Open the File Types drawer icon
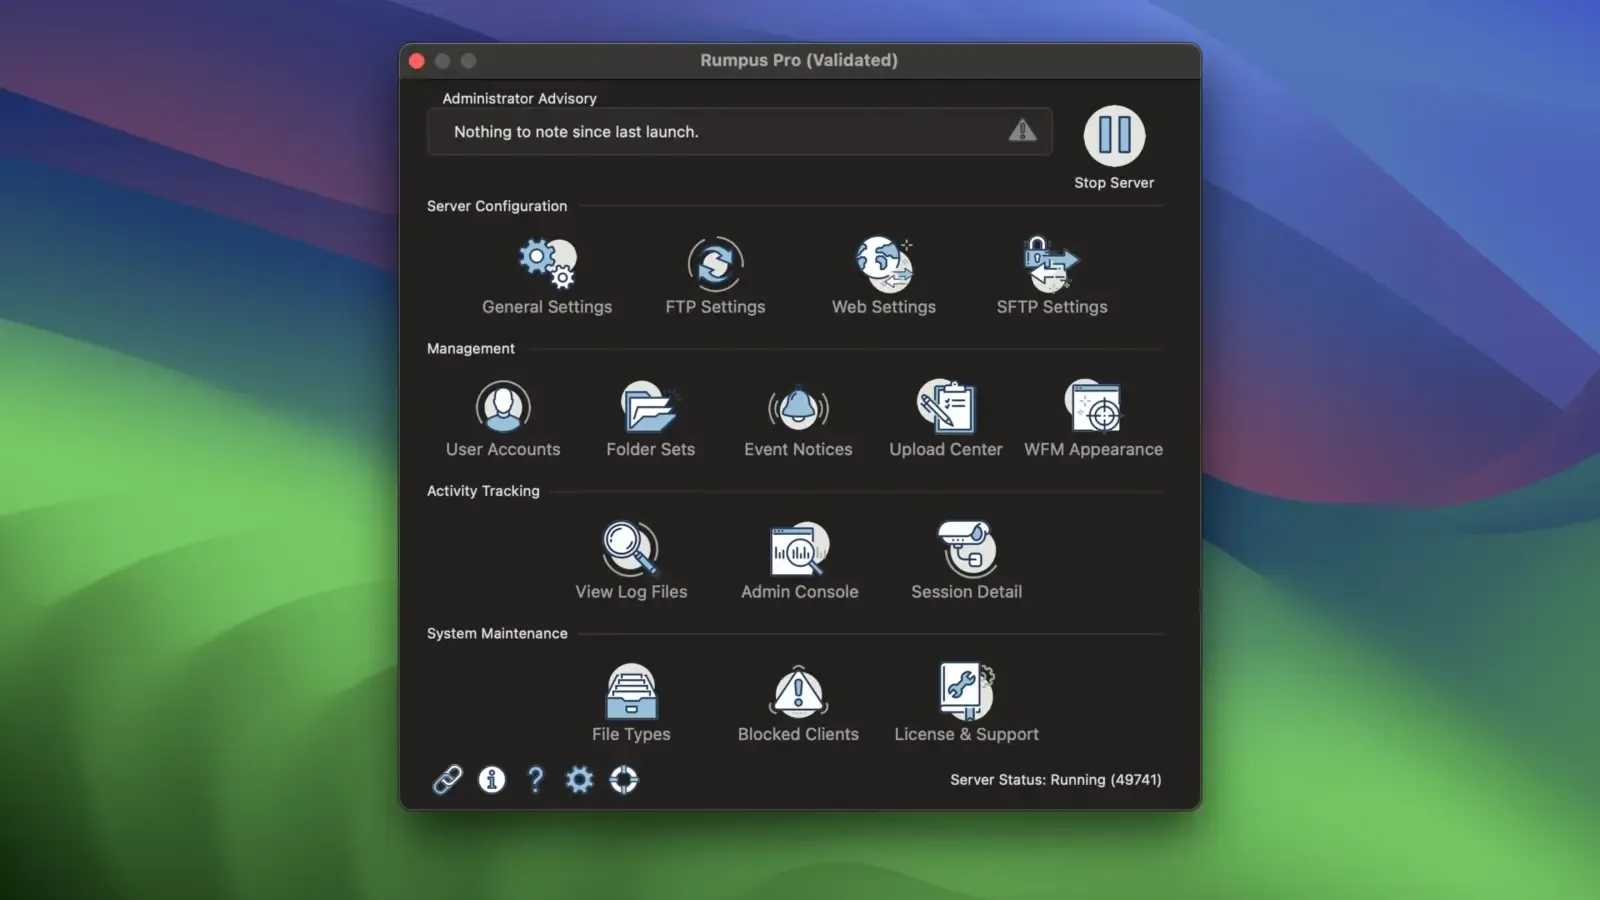 (x=631, y=691)
